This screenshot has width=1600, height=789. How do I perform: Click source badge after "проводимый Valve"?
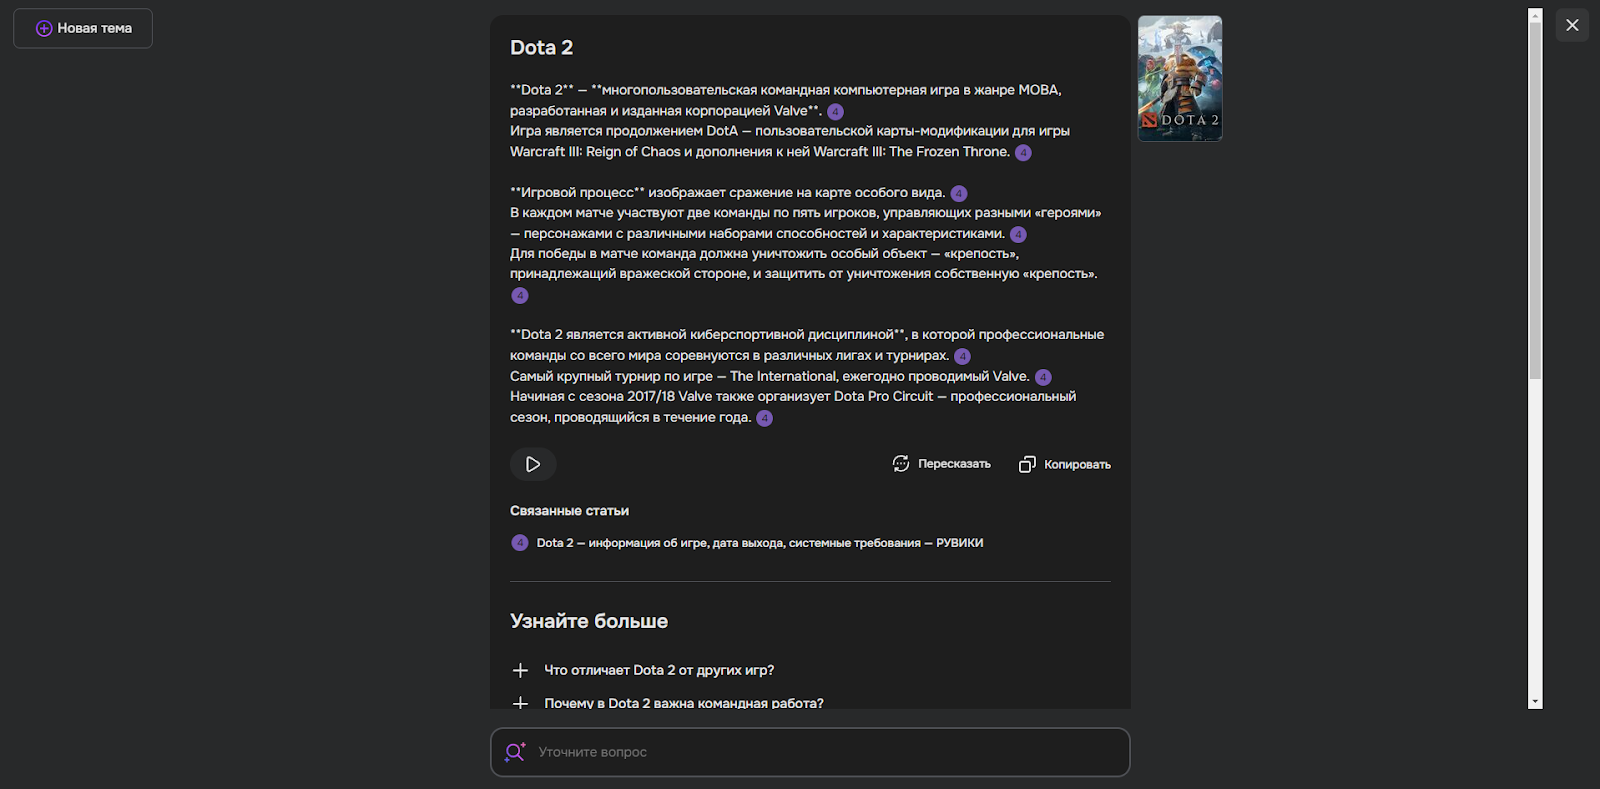(1043, 377)
